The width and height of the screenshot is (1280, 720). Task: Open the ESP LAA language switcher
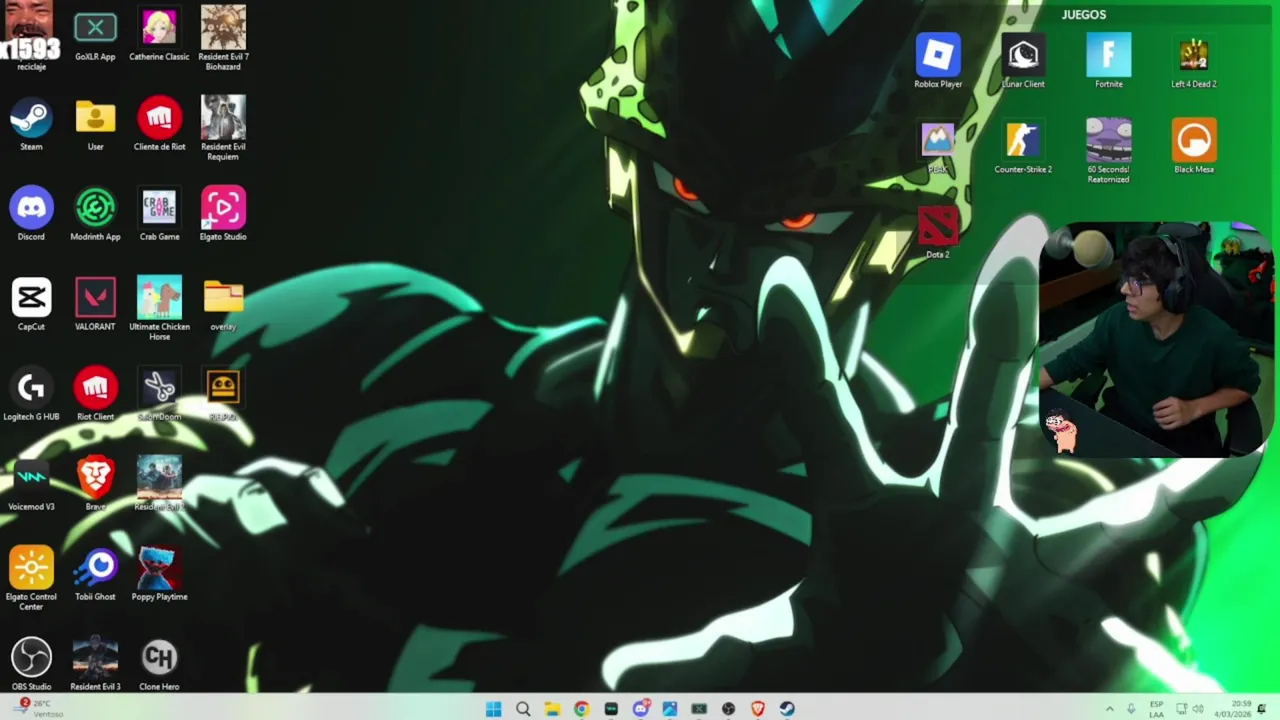[x=1157, y=709]
